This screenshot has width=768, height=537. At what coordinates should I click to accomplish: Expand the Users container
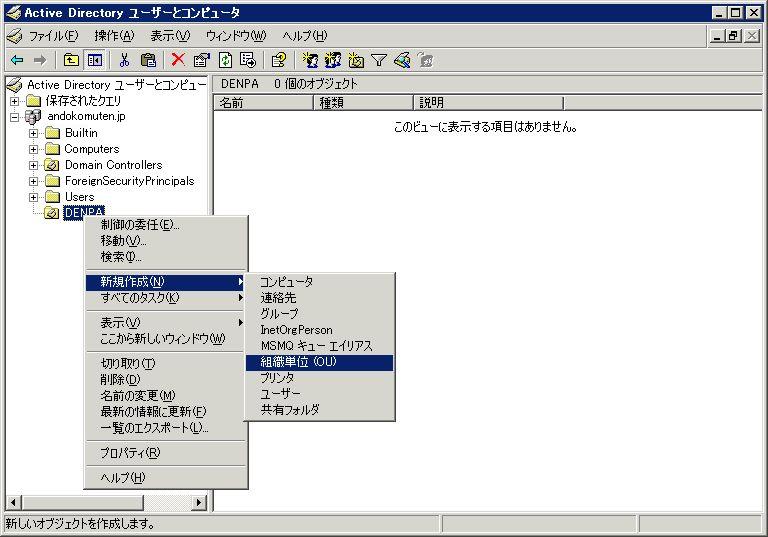33,197
